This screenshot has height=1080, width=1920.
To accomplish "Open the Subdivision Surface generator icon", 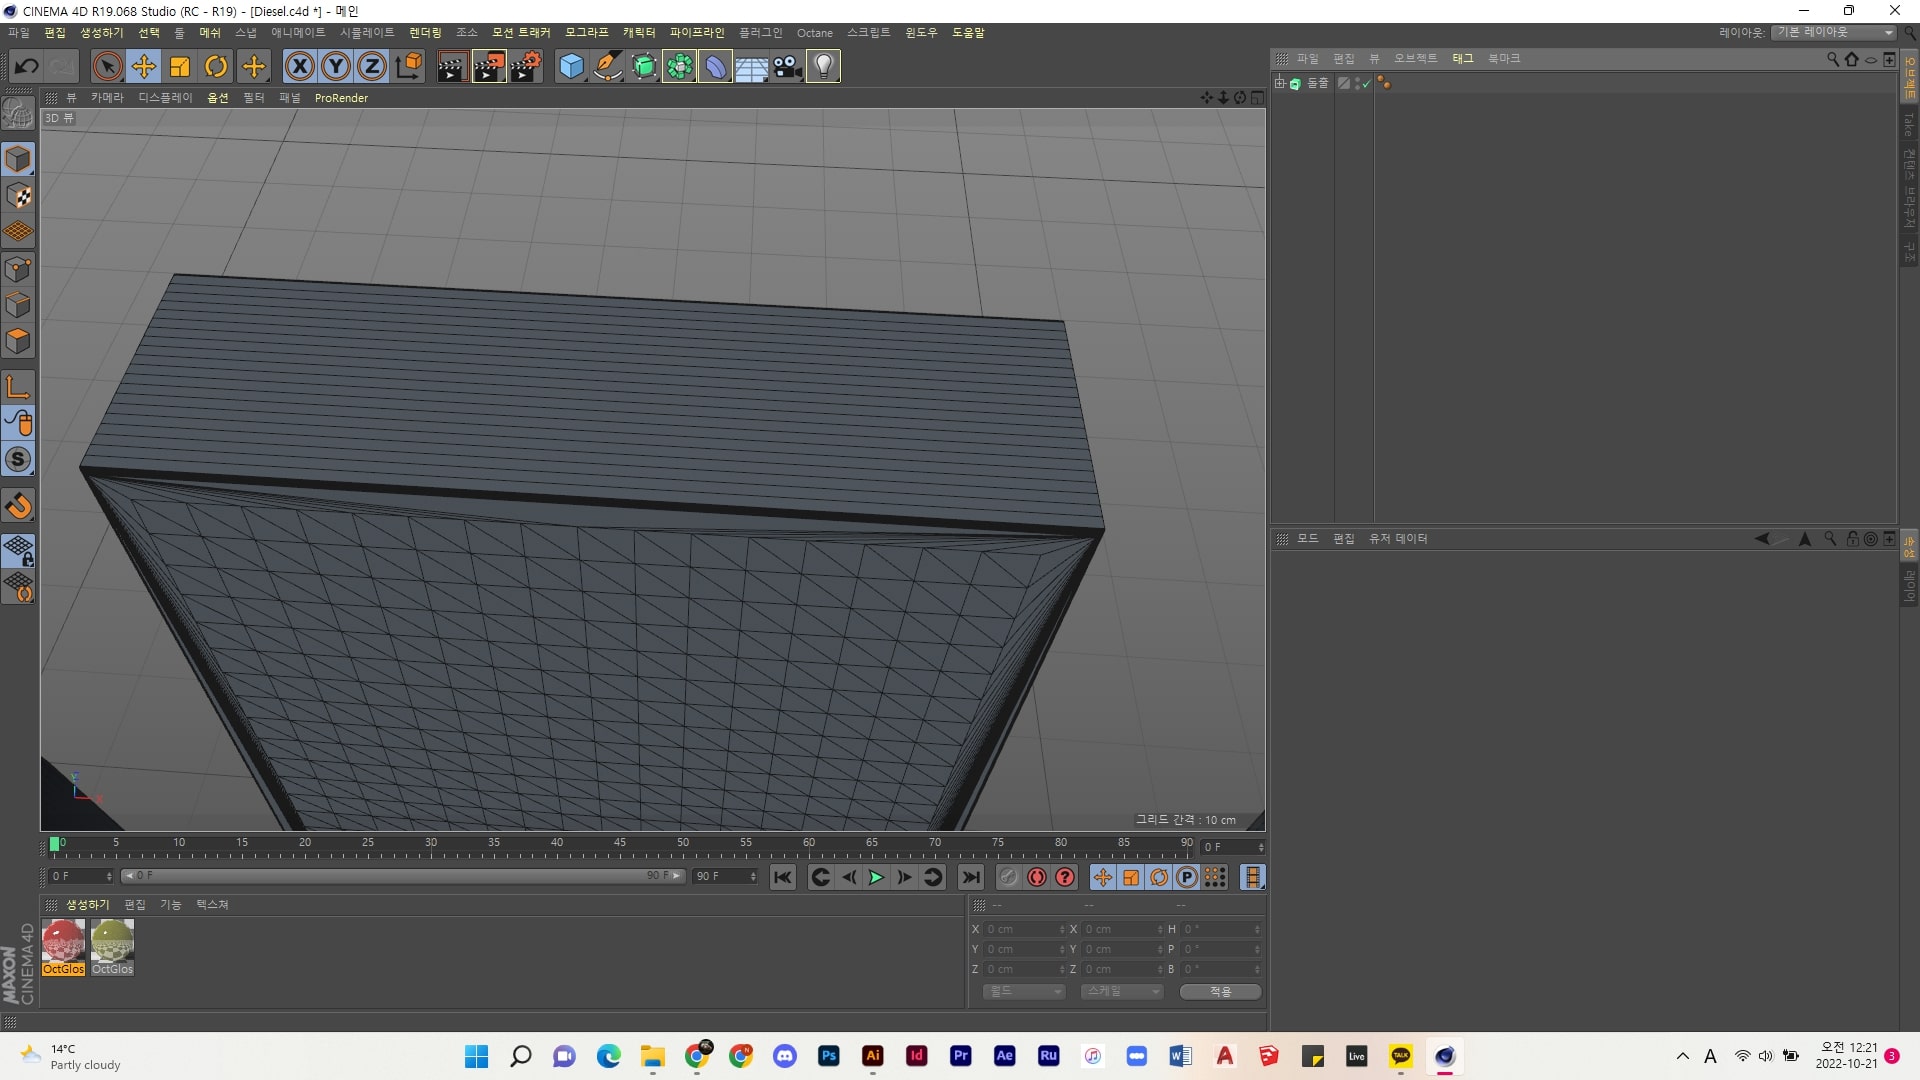I will coord(644,67).
